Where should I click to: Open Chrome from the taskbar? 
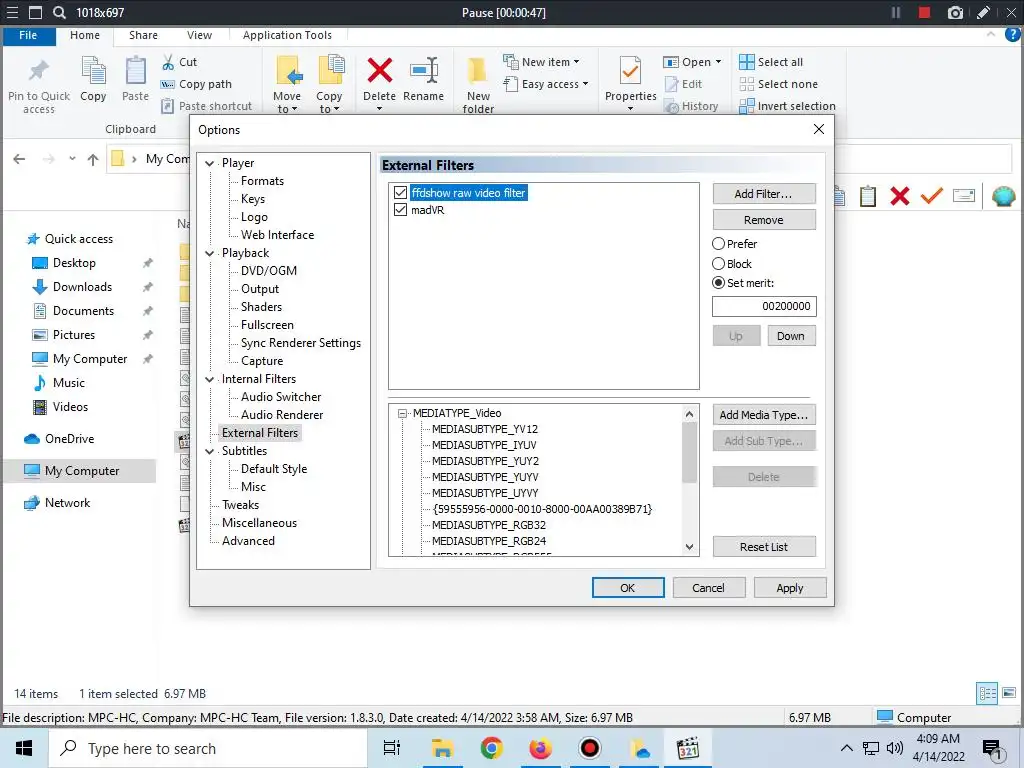(x=491, y=748)
